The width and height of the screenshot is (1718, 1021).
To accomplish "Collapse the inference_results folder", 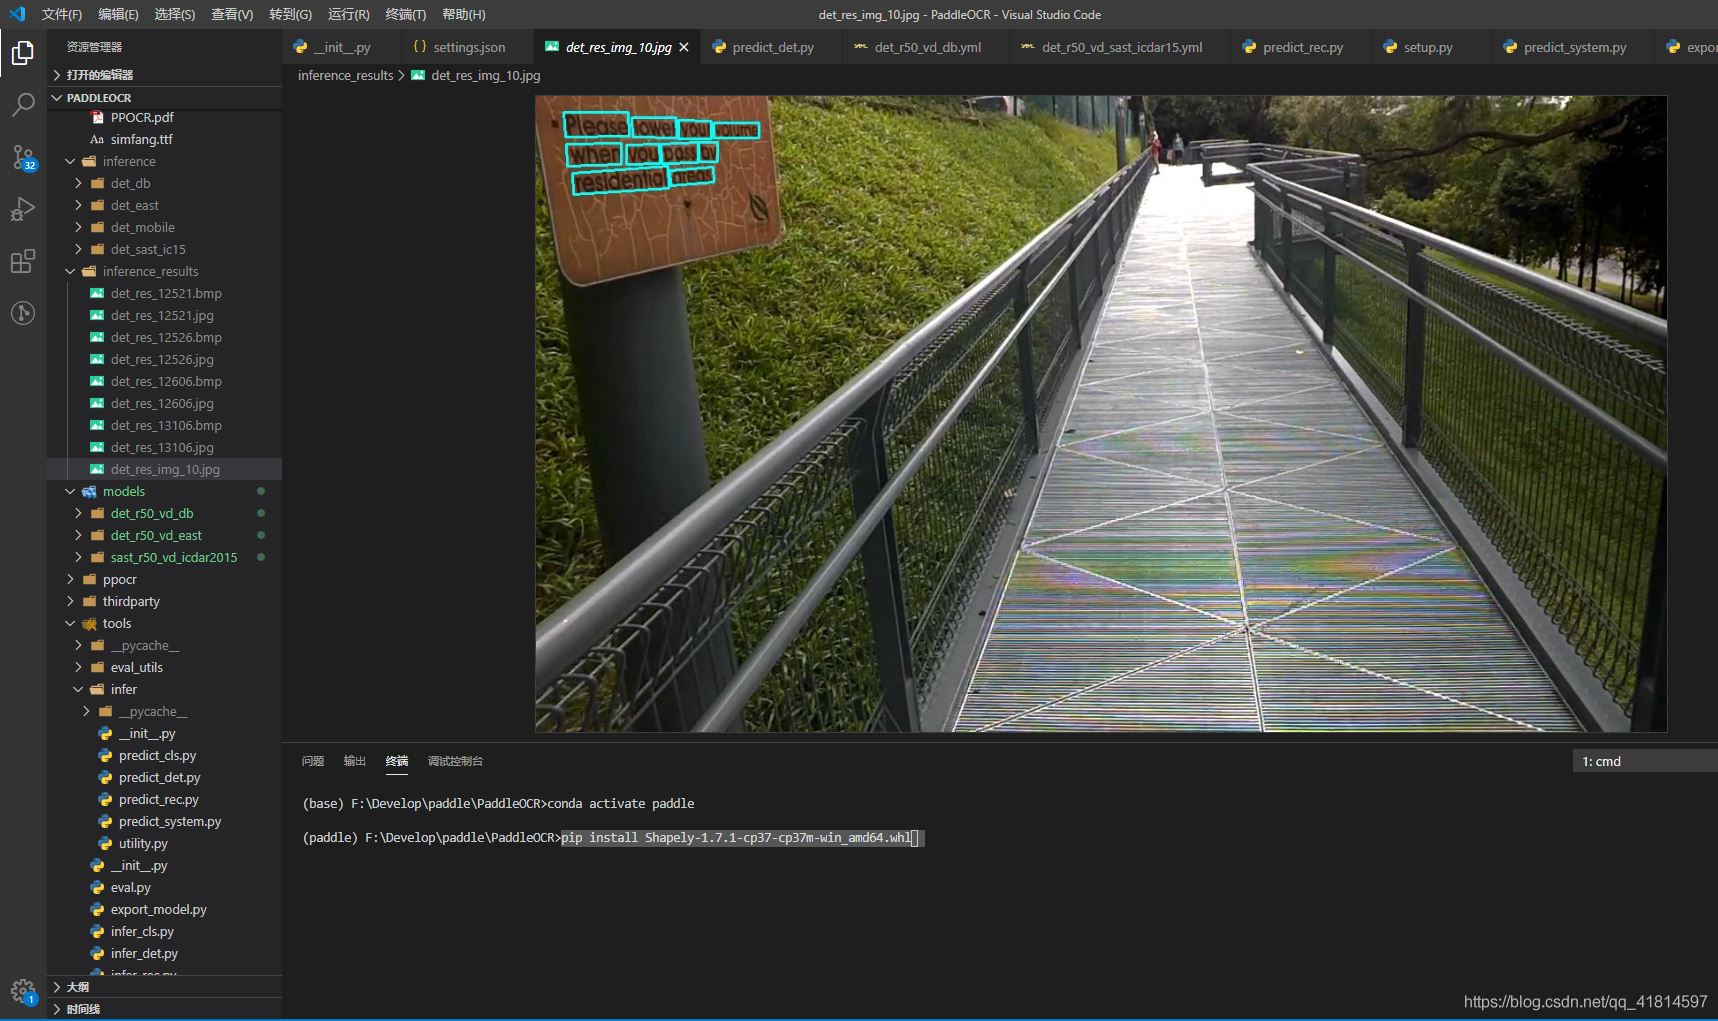I will 71,271.
